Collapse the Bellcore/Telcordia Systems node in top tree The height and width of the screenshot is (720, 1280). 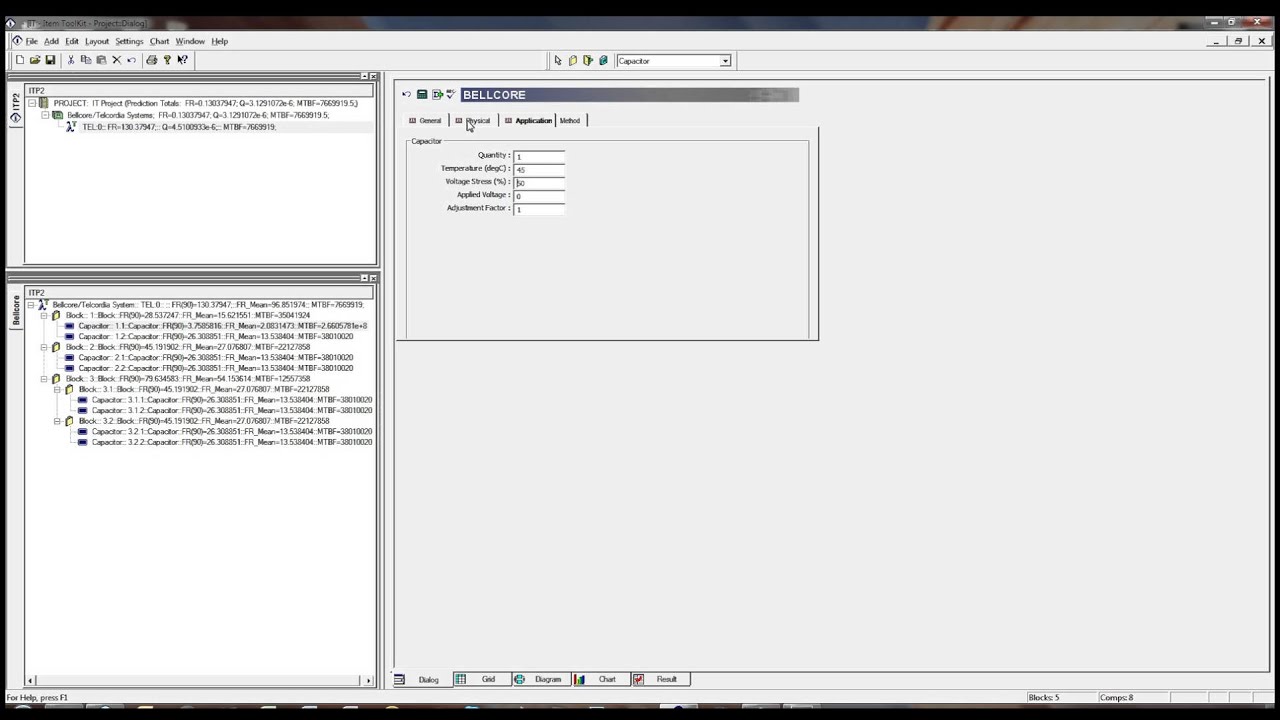45,115
